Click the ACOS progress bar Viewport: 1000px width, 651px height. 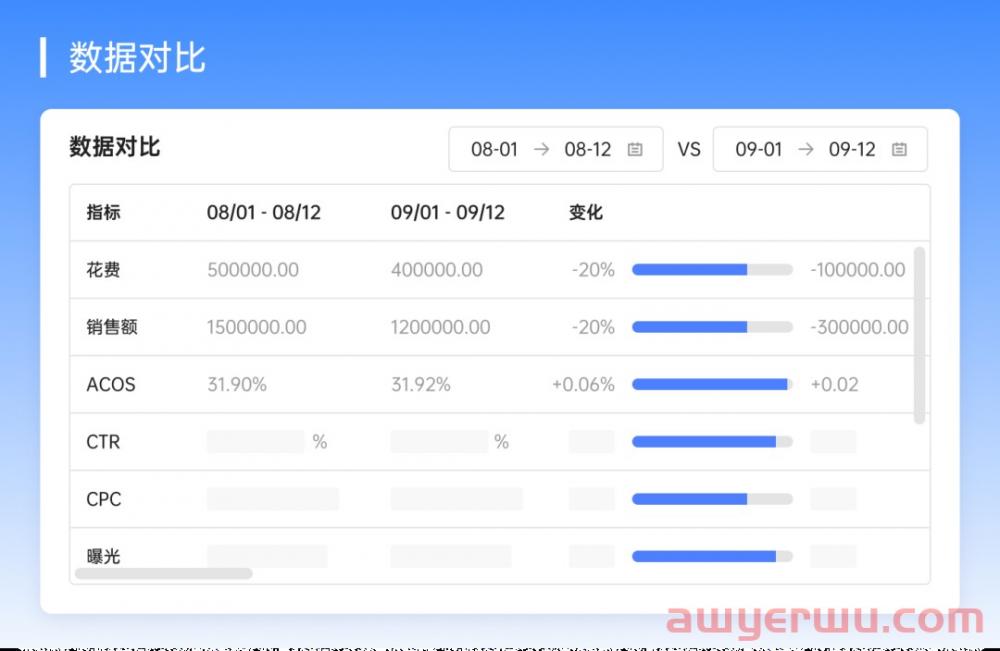[x=712, y=384]
